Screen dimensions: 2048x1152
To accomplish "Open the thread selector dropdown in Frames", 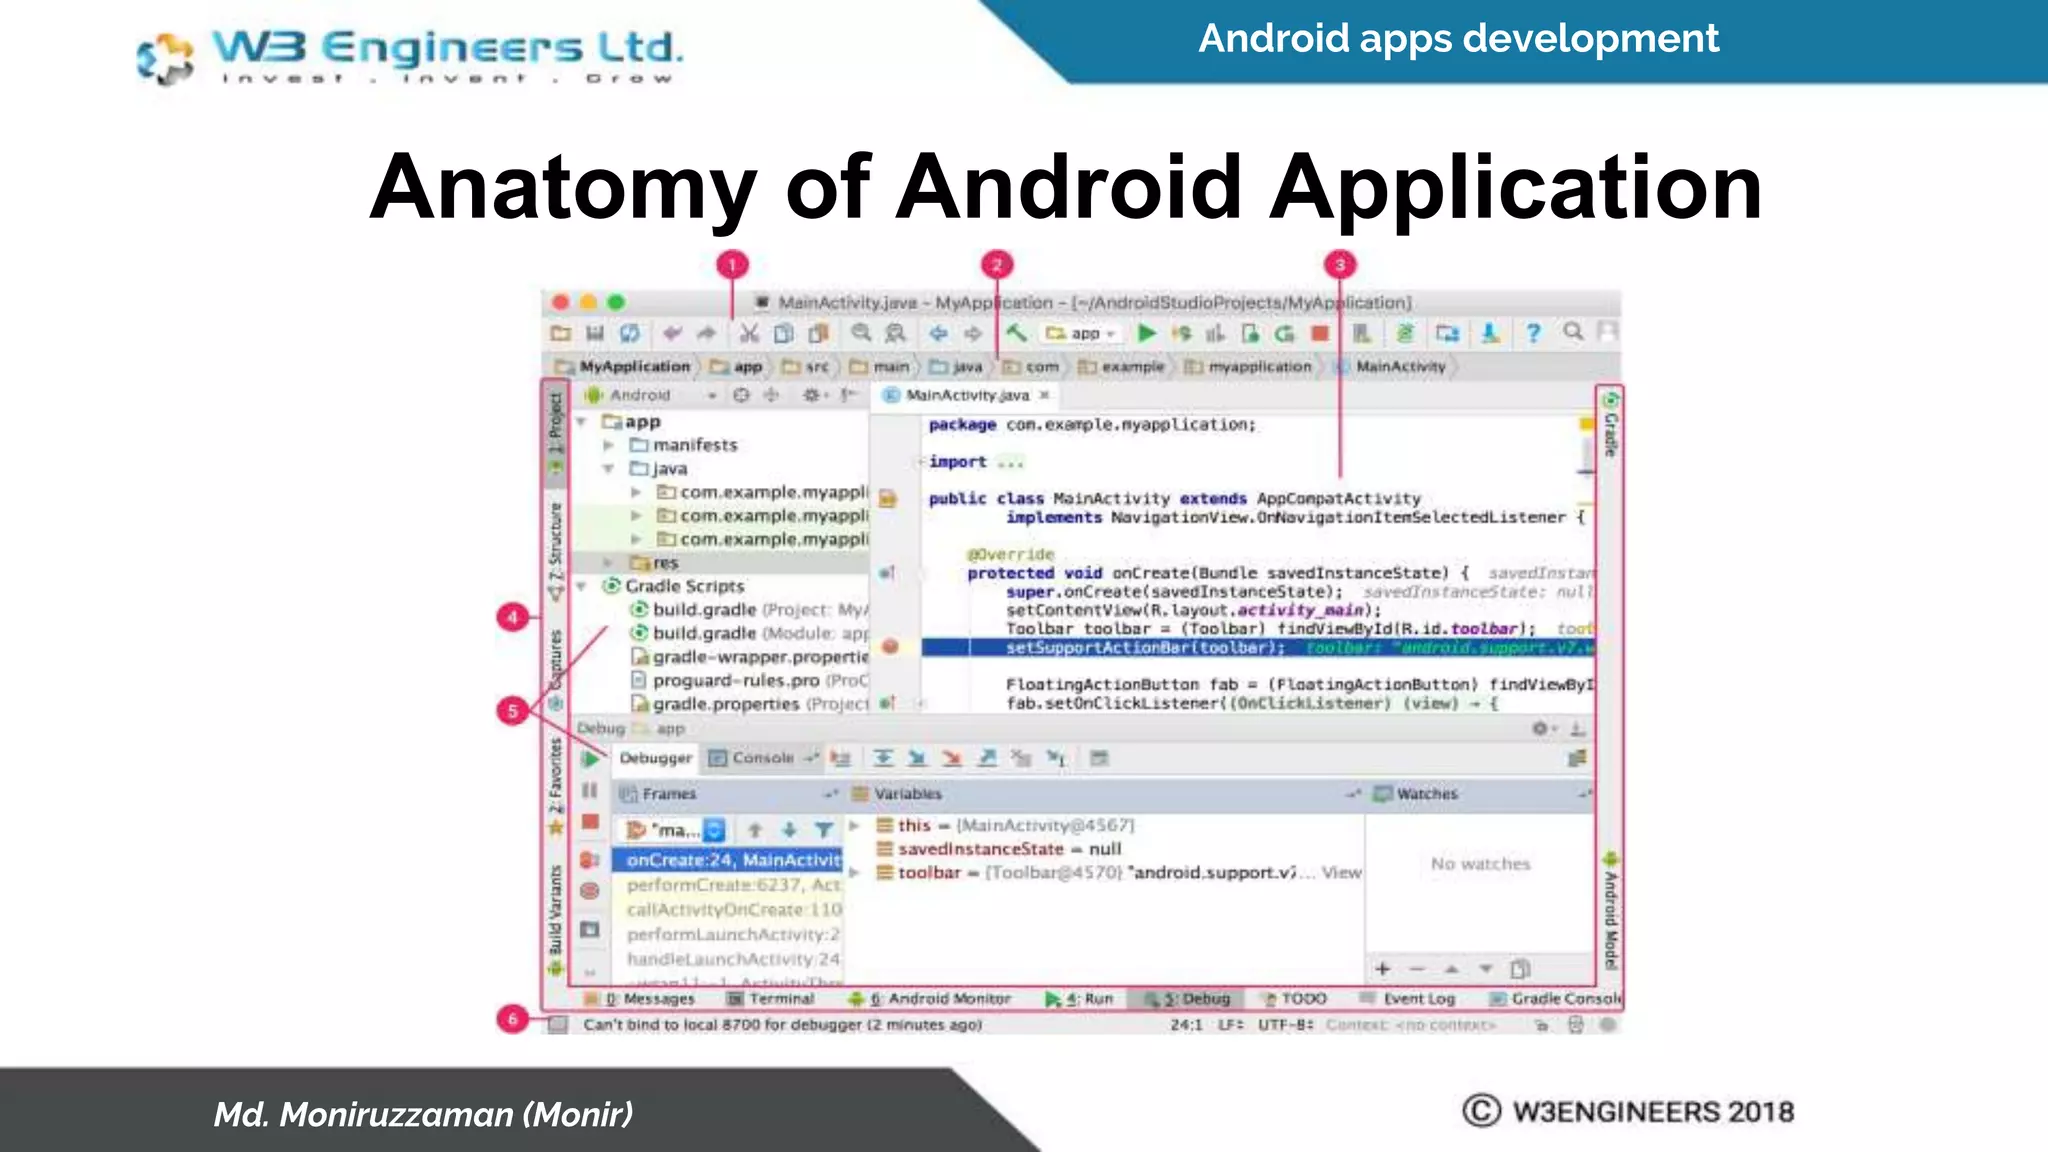I will coord(714,830).
